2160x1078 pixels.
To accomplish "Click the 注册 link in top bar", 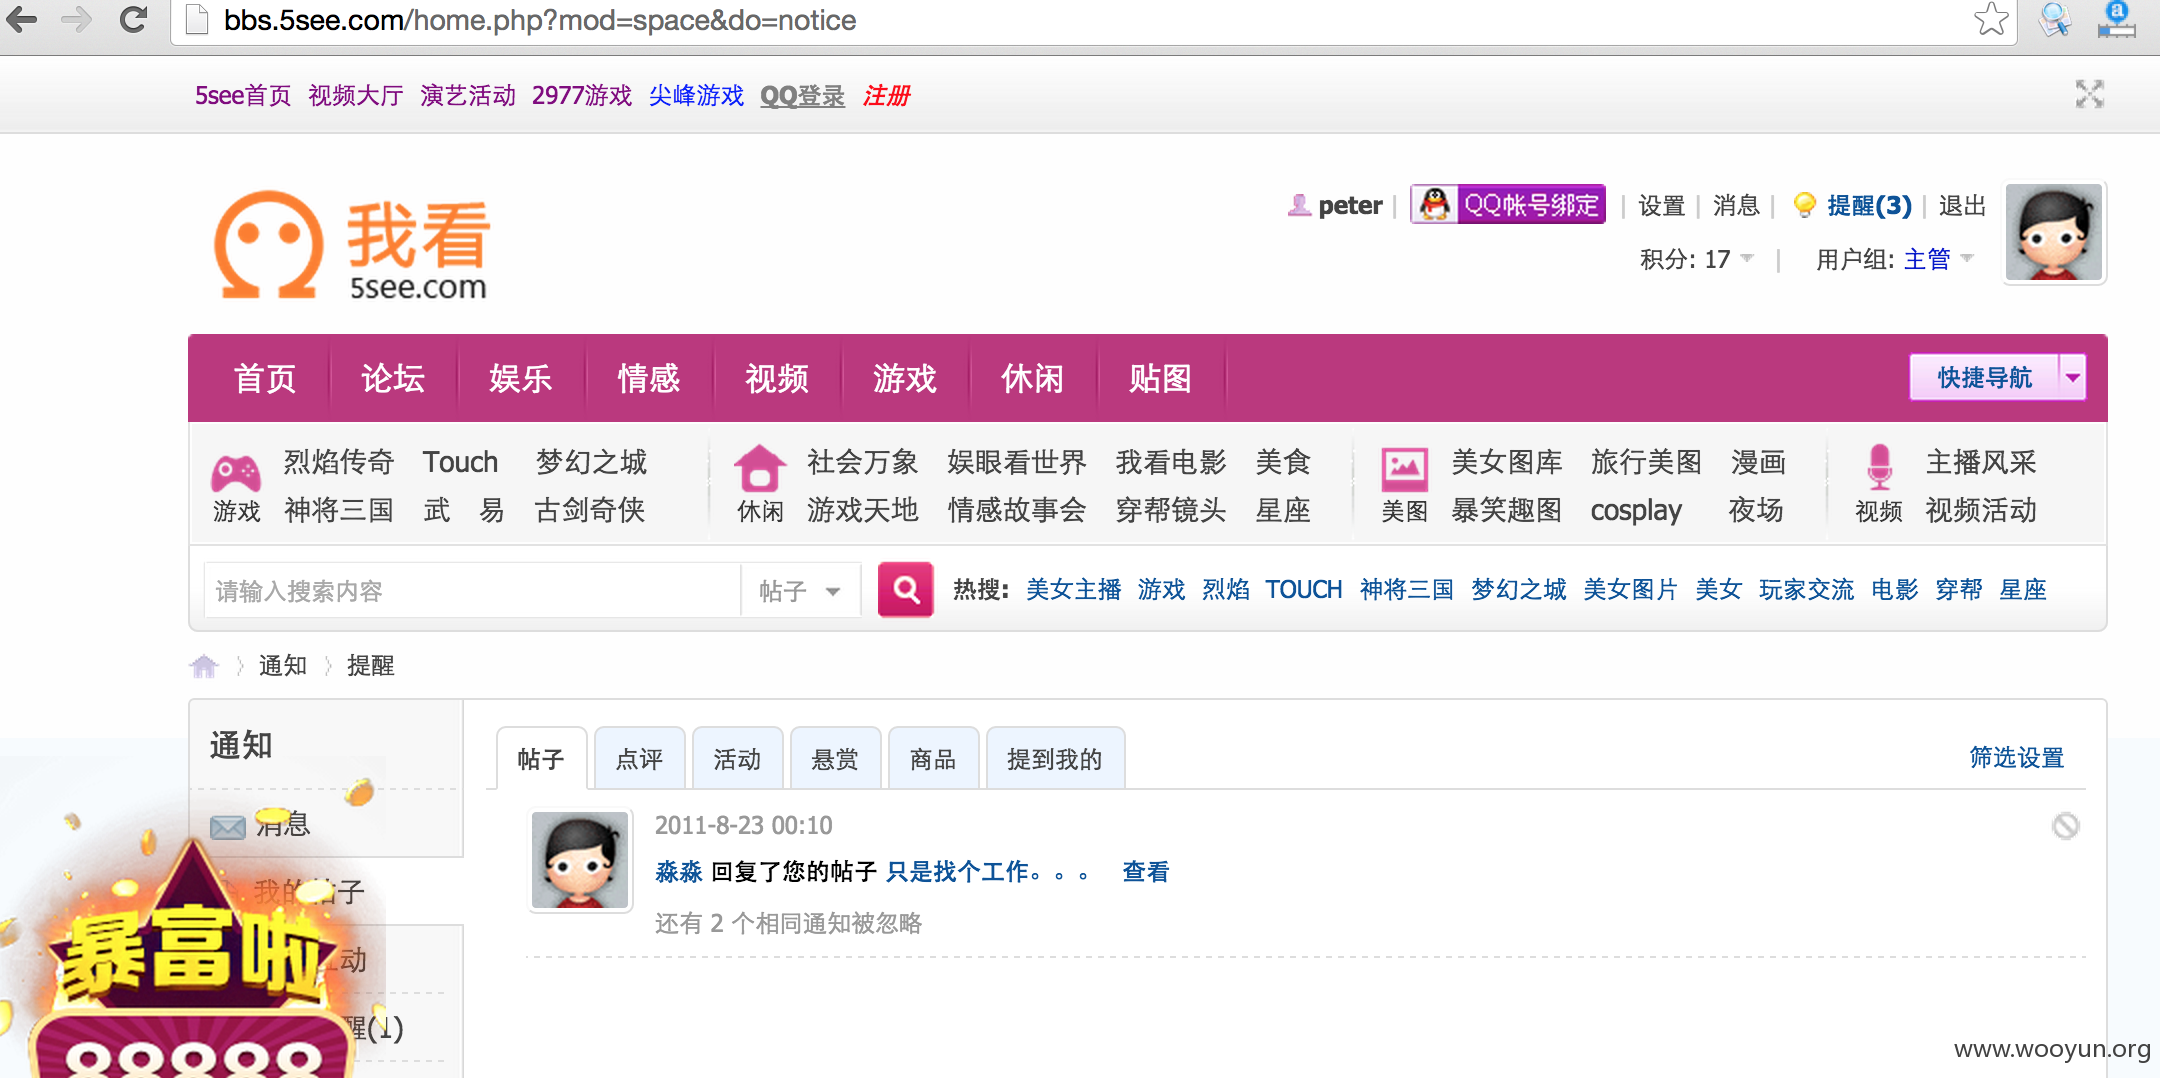I will tap(886, 96).
